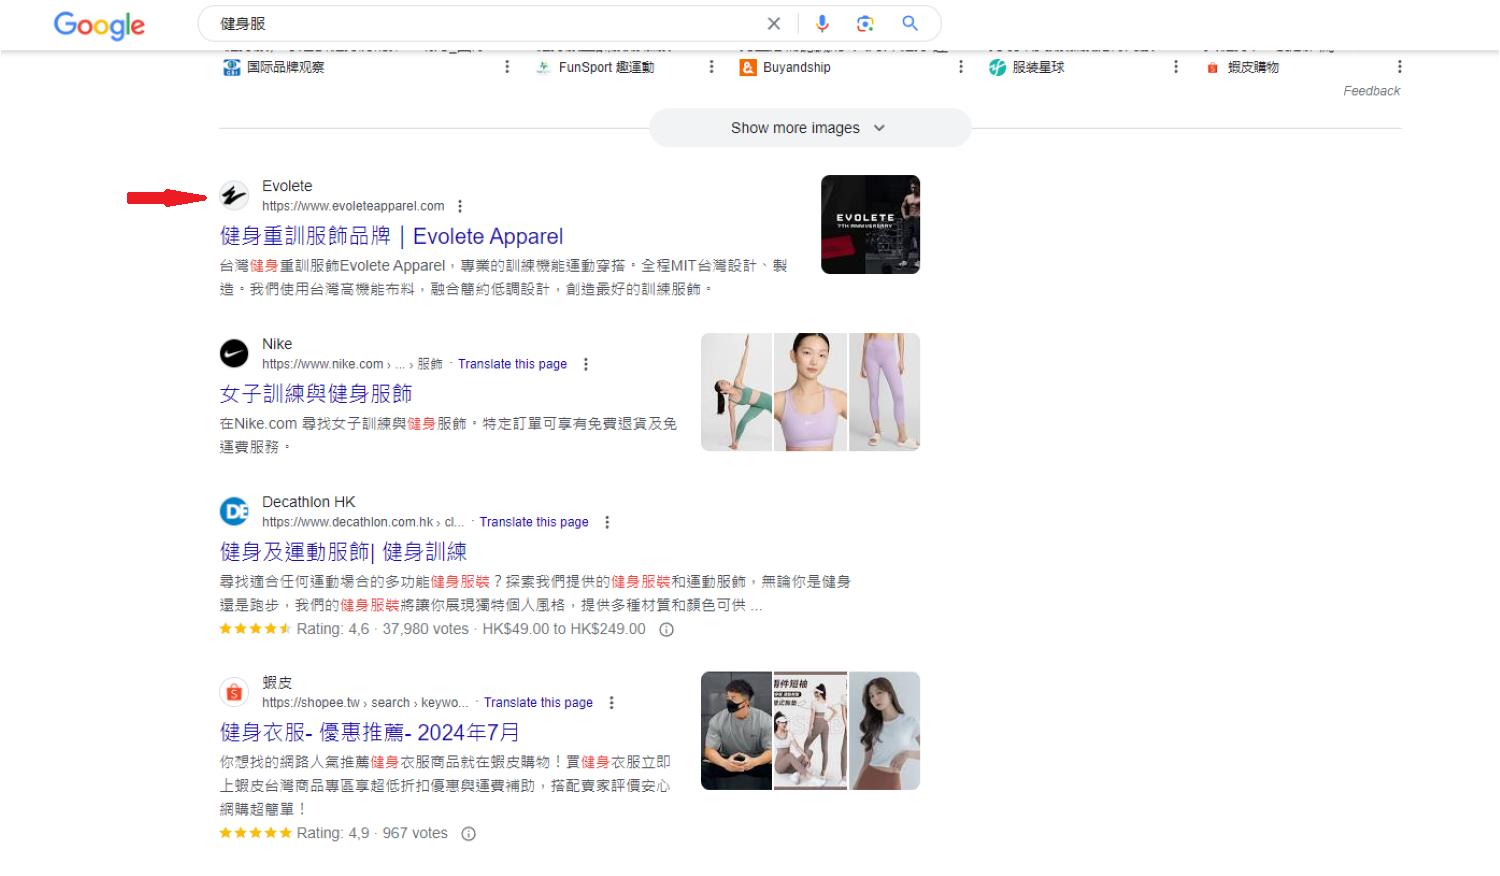The image size is (1500, 876).
Task: Clear the search query with X
Action: [x=774, y=22]
